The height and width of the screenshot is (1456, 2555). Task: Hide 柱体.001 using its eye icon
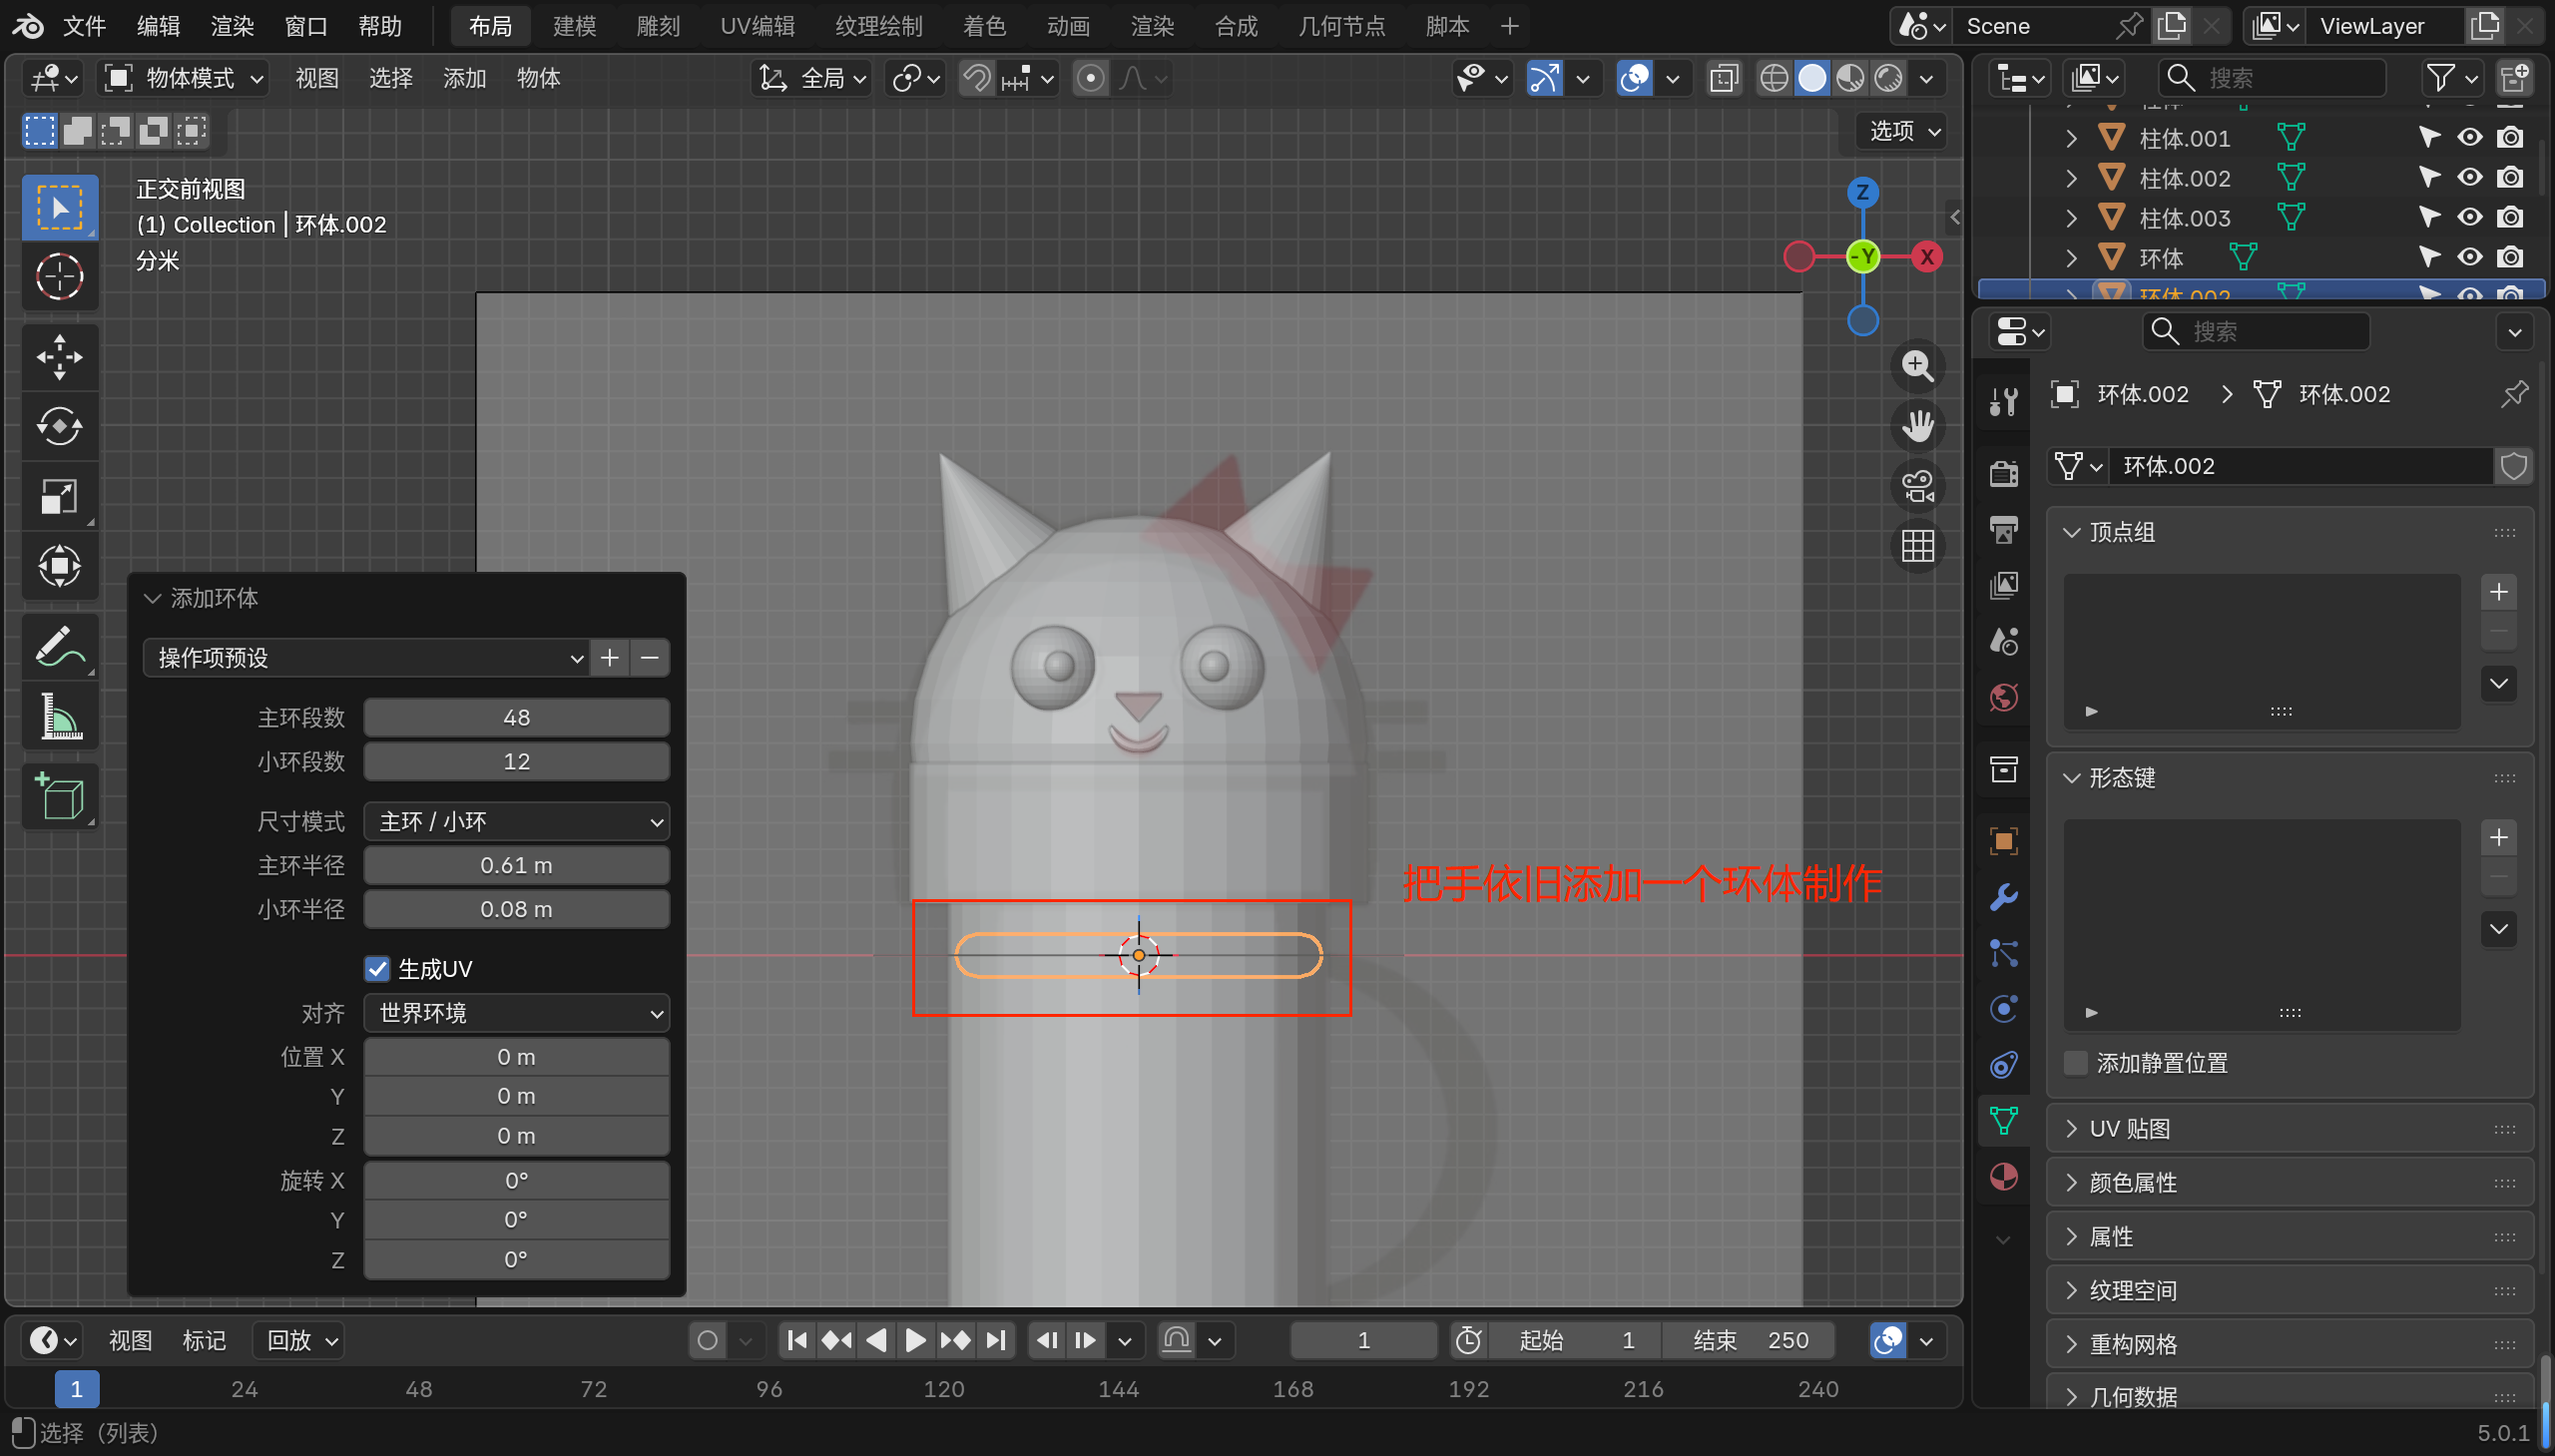click(2469, 138)
